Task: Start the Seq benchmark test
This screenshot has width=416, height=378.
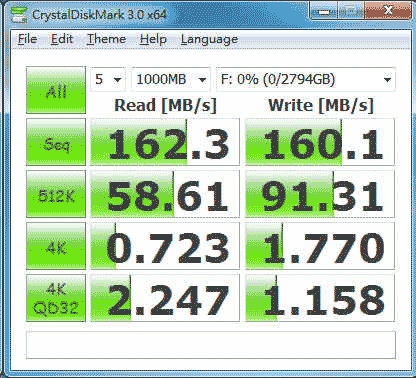Action: tap(56, 142)
